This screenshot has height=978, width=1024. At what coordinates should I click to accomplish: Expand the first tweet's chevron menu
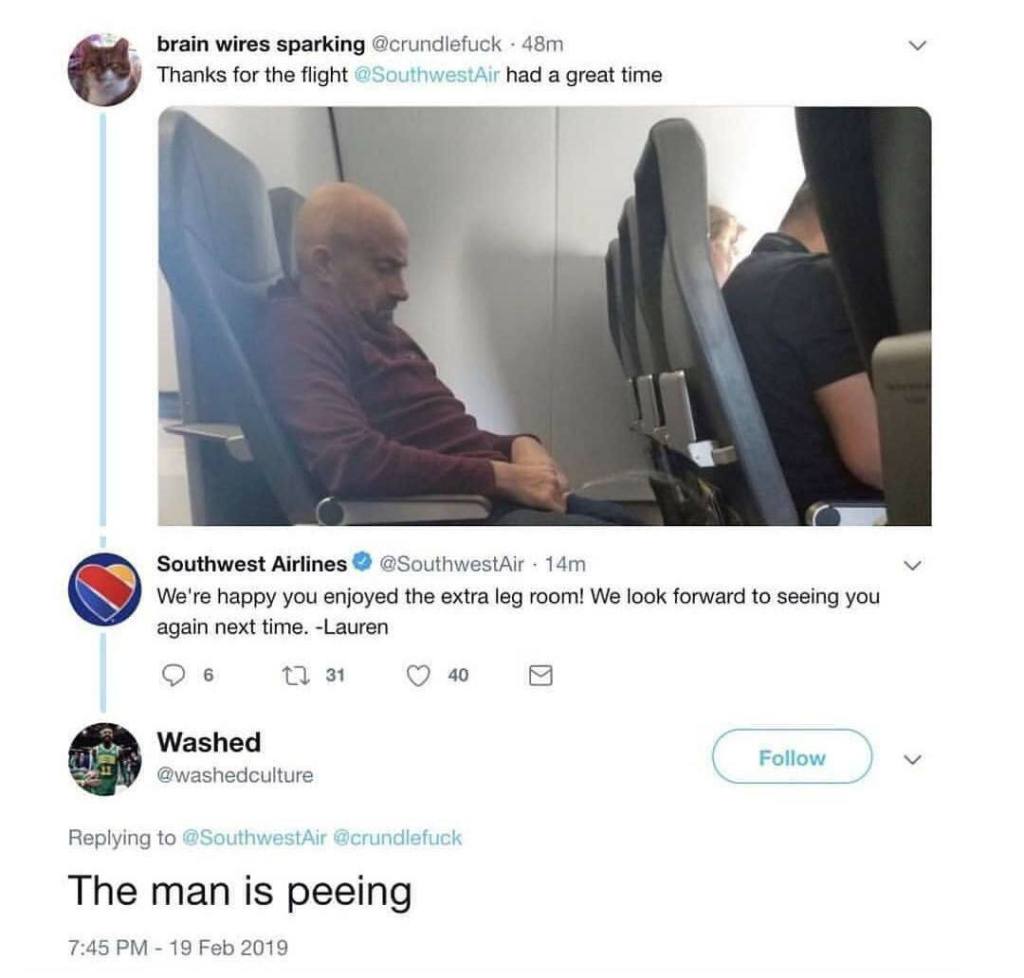(918, 46)
